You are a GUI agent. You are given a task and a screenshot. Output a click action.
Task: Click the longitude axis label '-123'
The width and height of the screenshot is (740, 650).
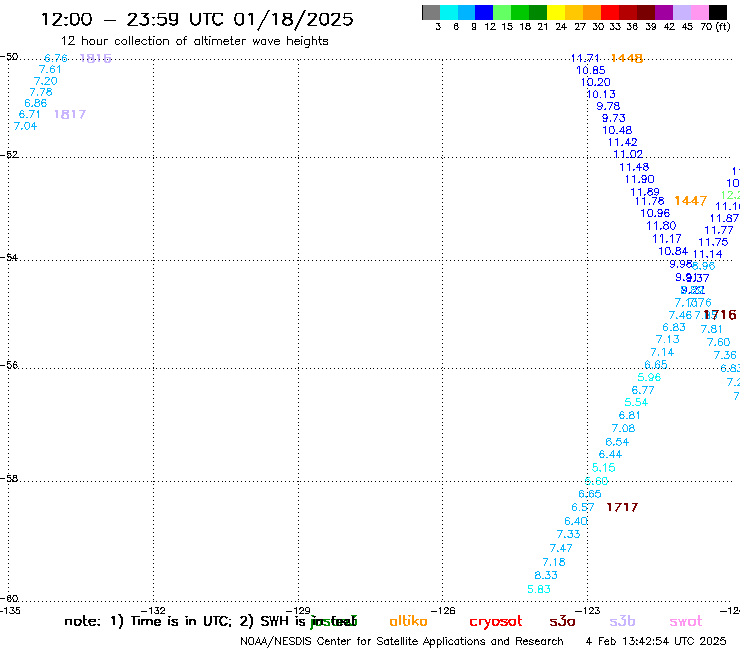[x=589, y=611]
